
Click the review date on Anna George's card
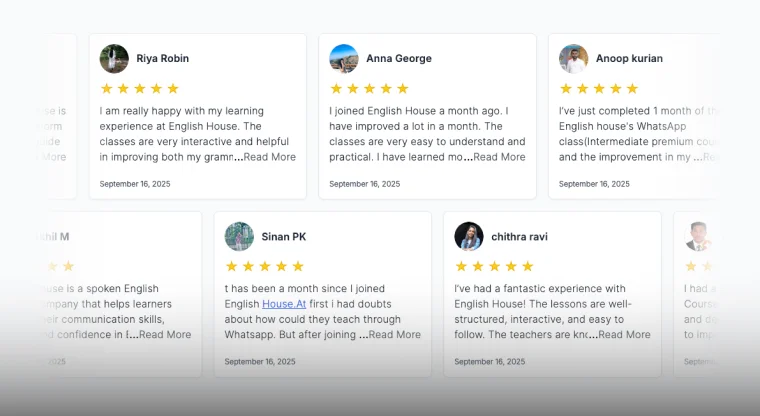tap(364, 184)
